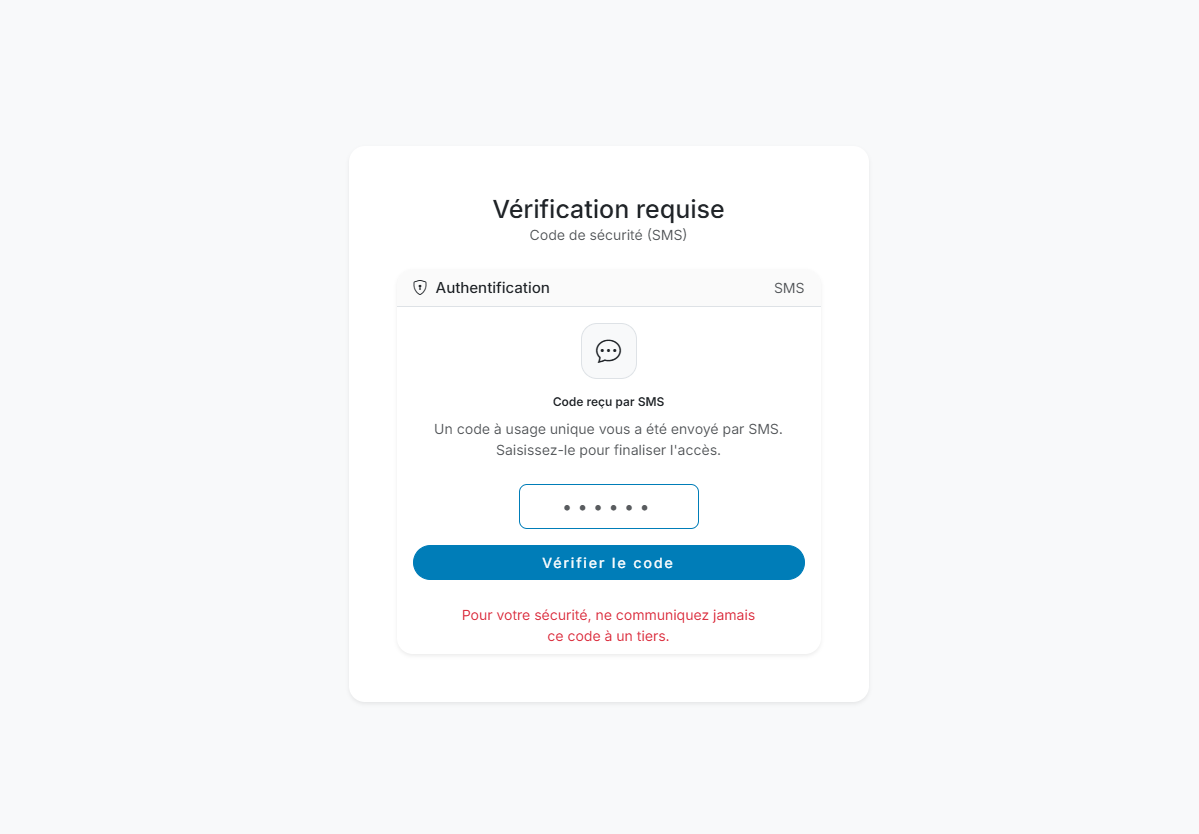
Task: Select the 'Authentification' header tab
Action: [492, 287]
